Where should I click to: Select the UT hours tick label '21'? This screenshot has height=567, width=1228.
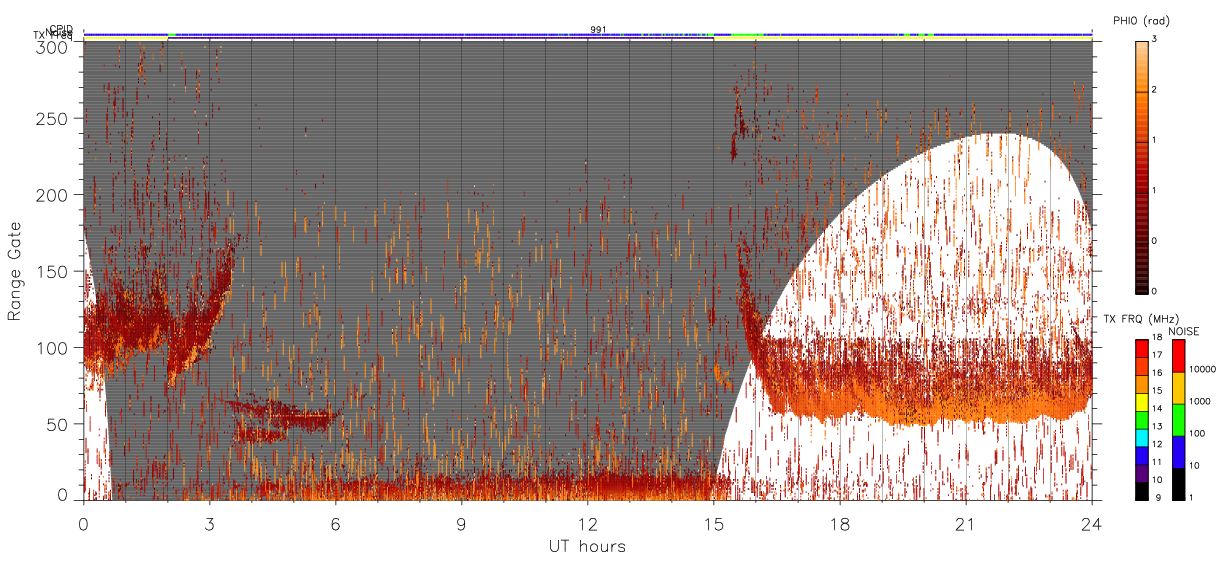[965, 523]
